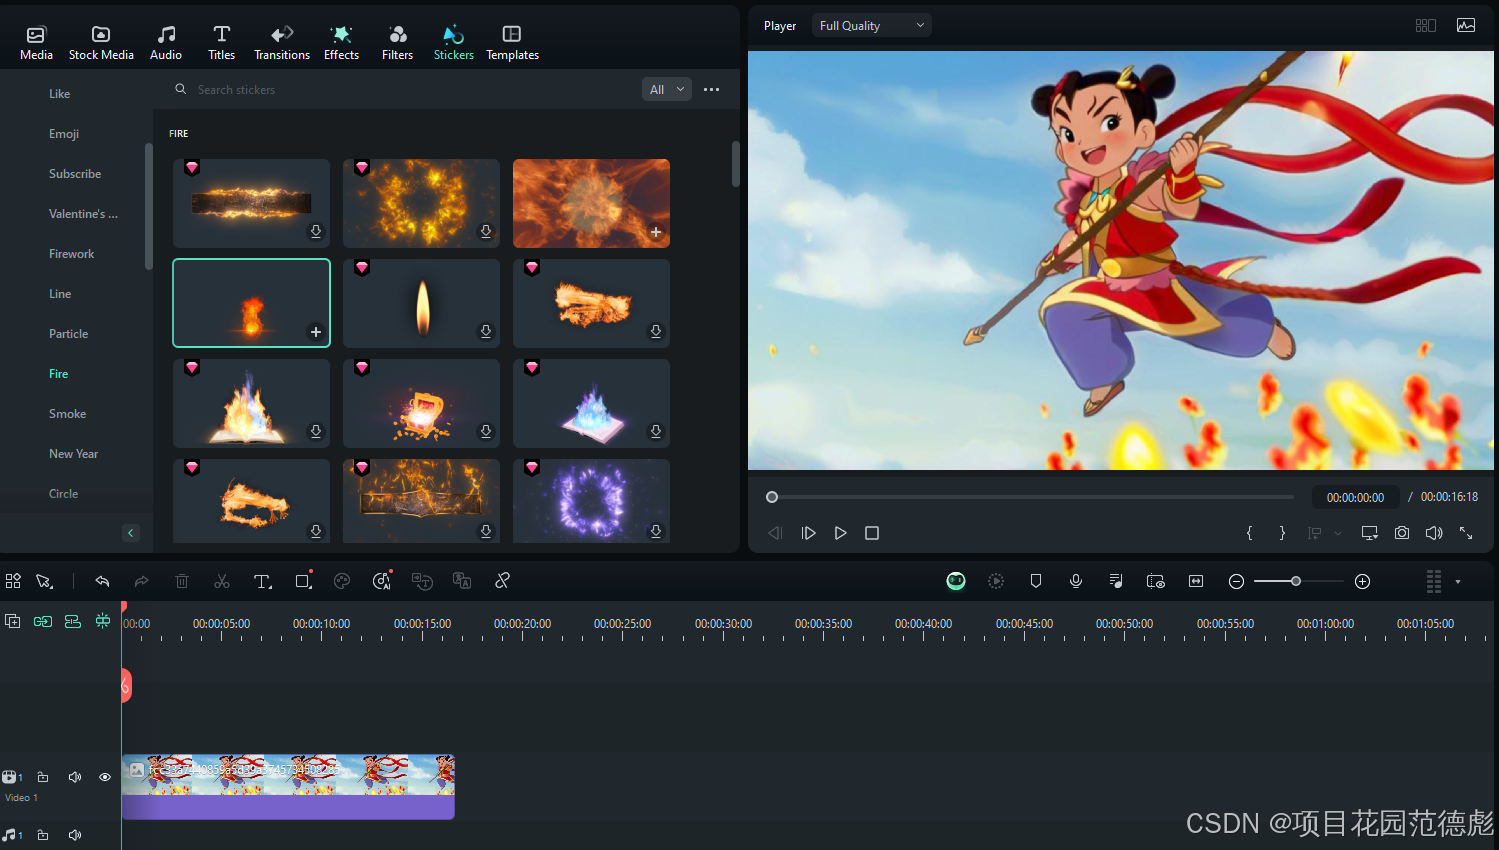Image resolution: width=1499 pixels, height=850 pixels.
Task: Open the Stock Media tab
Action: pos(101,43)
